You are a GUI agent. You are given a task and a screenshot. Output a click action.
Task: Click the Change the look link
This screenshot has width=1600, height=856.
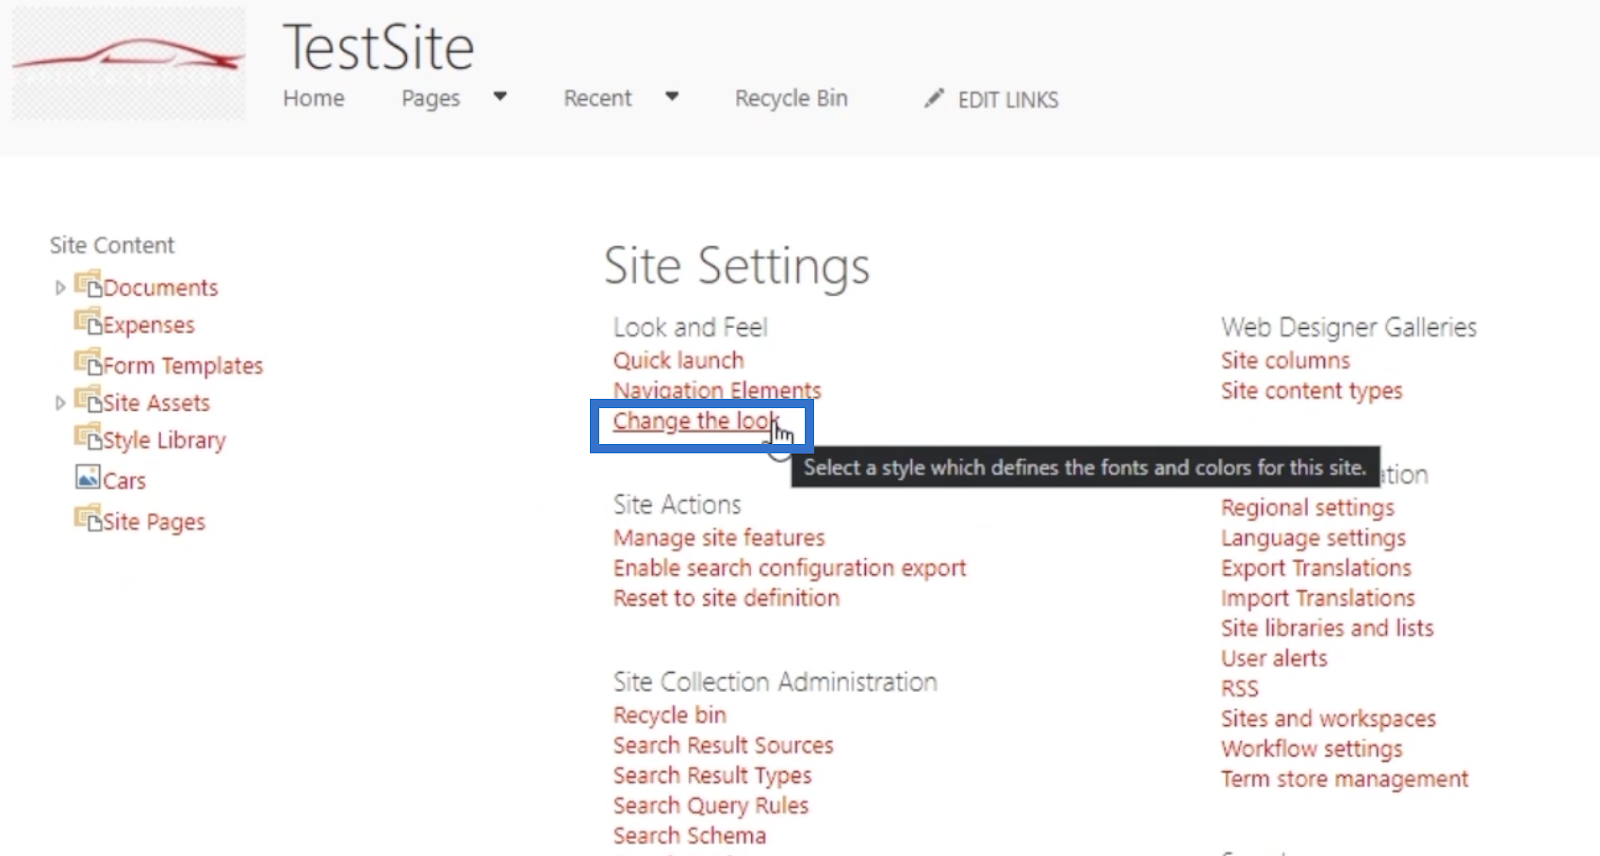pyautogui.click(x=696, y=421)
